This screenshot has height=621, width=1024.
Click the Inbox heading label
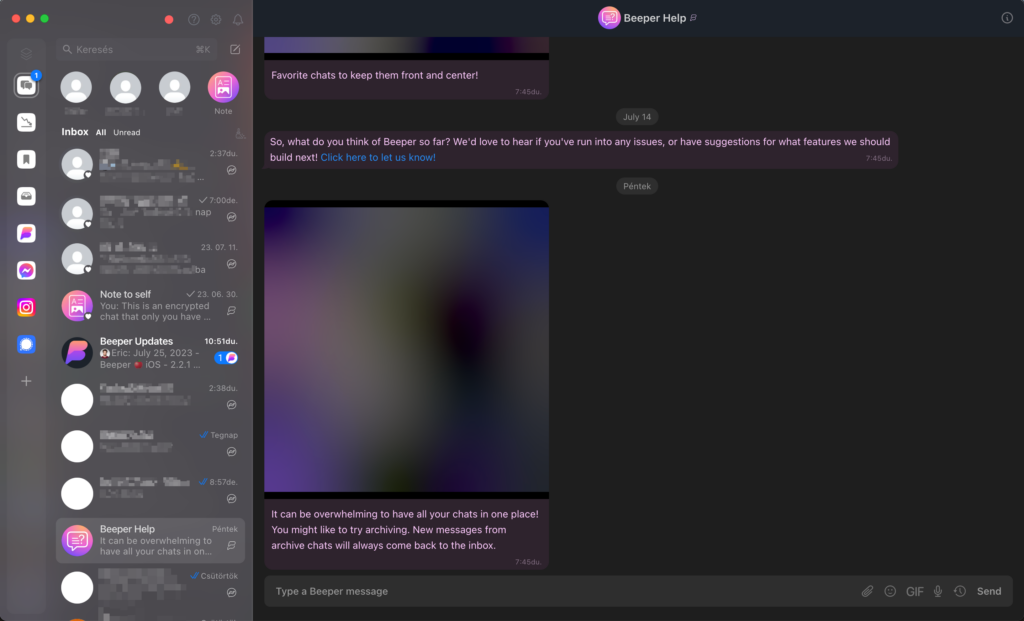point(75,132)
